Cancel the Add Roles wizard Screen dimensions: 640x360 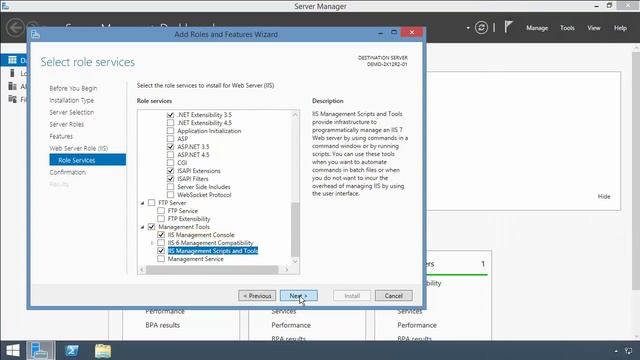[x=393, y=296]
